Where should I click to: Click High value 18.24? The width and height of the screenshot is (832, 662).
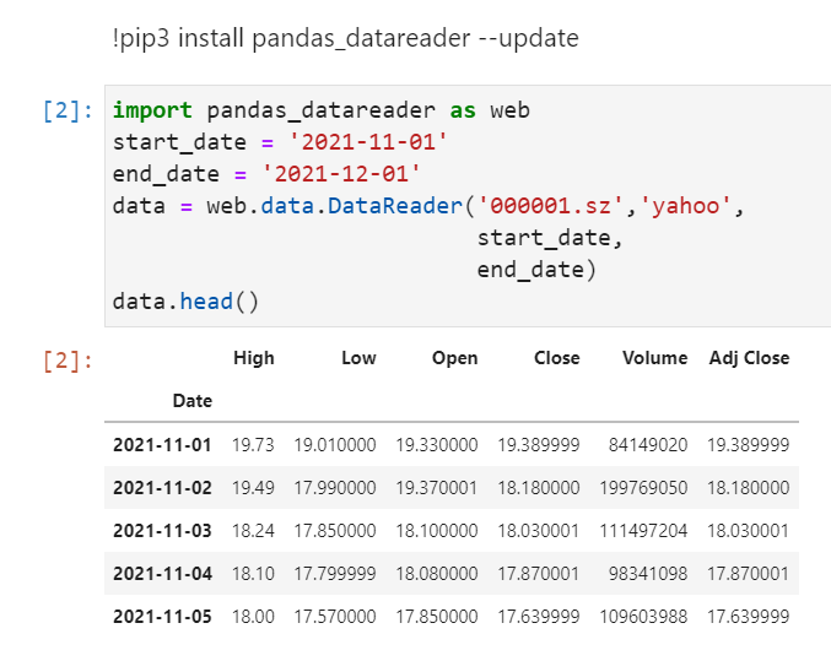click(253, 530)
